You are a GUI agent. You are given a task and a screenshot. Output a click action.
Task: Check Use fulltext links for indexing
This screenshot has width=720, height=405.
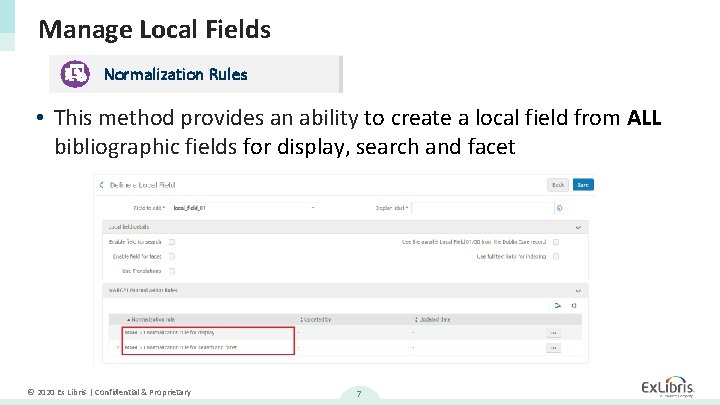pyautogui.click(x=556, y=257)
